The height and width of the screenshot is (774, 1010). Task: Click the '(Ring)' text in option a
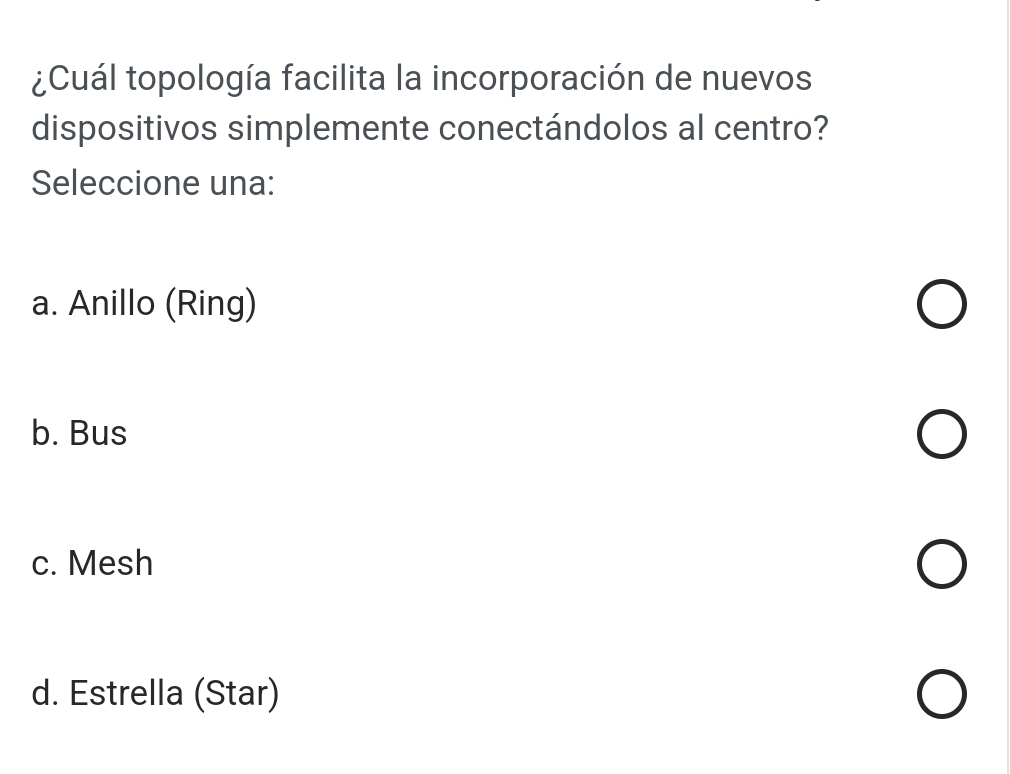(211, 303)
